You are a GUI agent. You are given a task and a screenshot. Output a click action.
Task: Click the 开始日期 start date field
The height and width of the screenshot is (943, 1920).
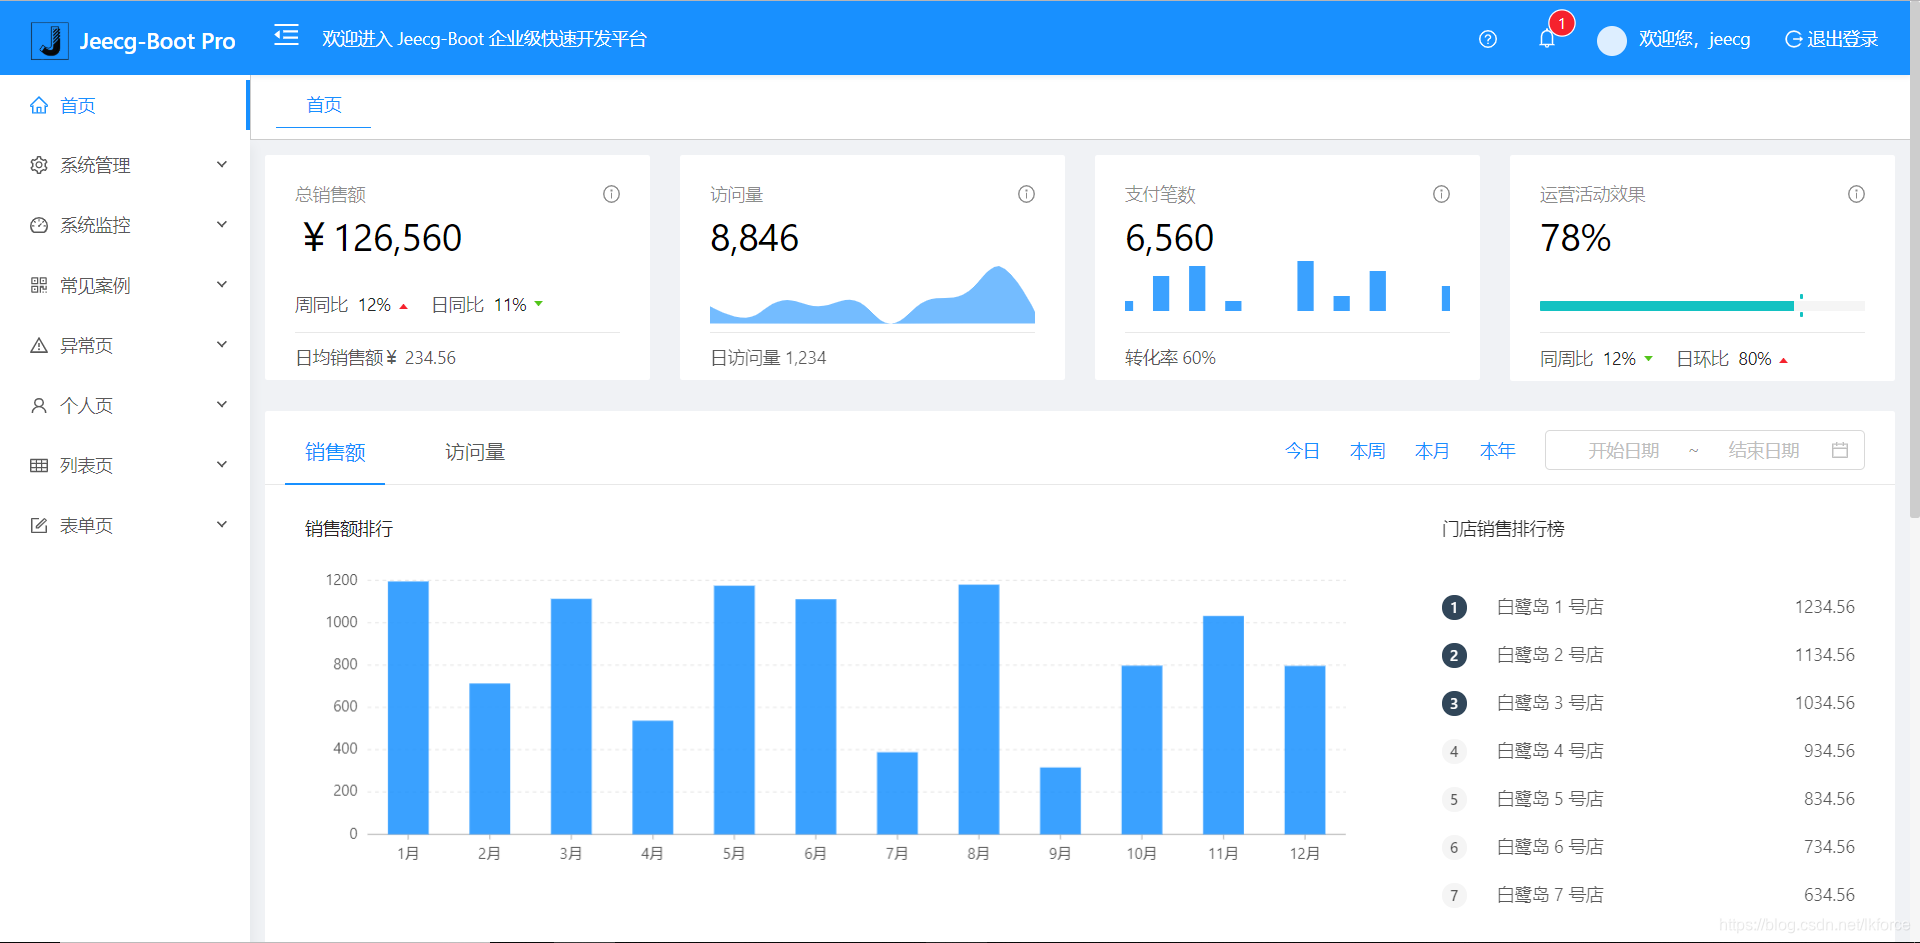coord(1623,451)
